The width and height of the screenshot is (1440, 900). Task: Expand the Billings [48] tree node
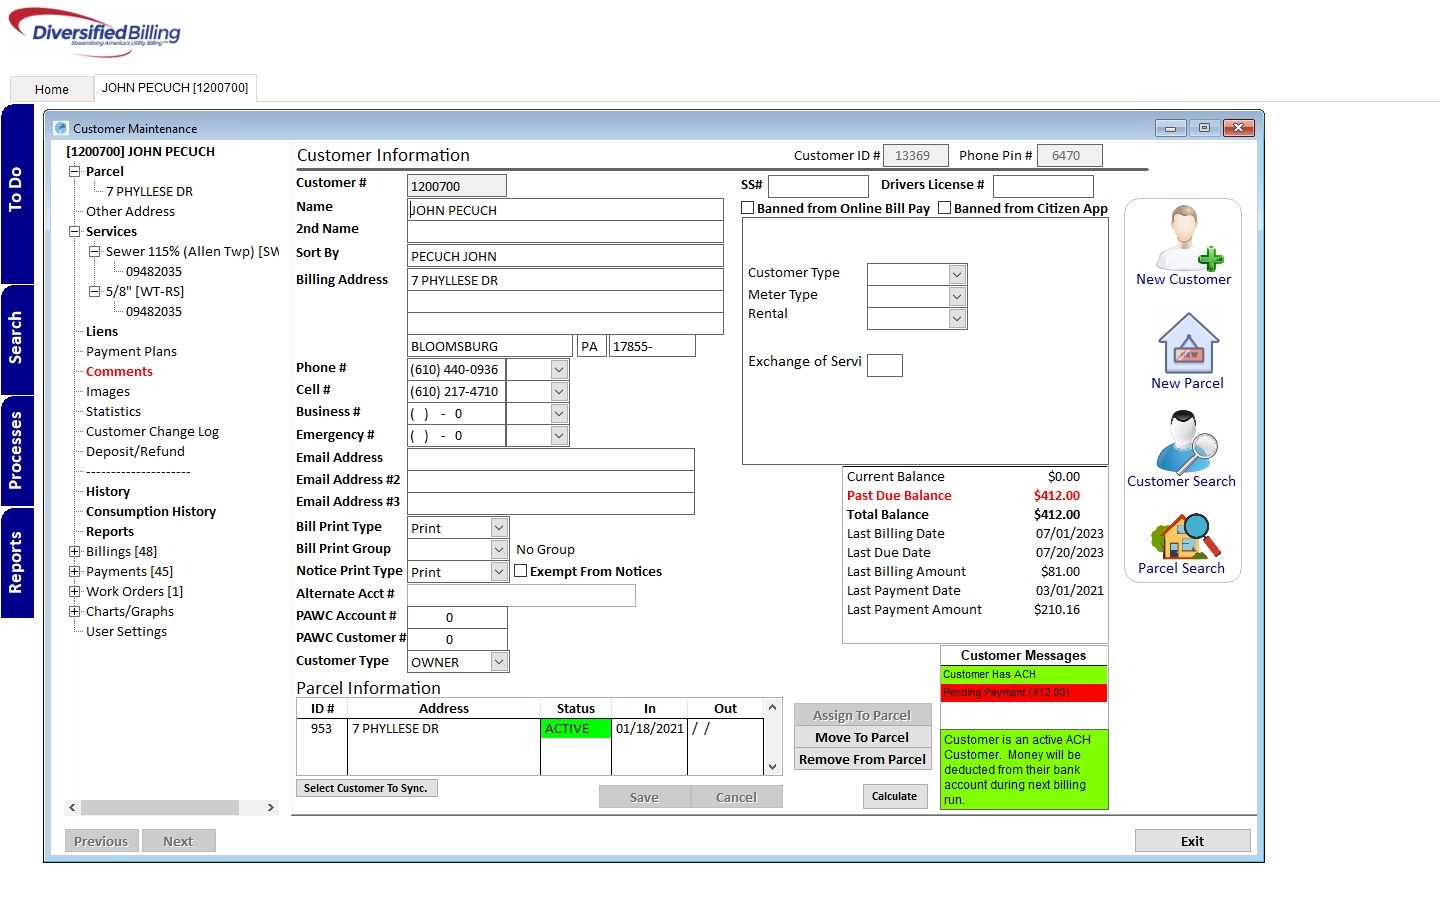(x=74, y=551)
